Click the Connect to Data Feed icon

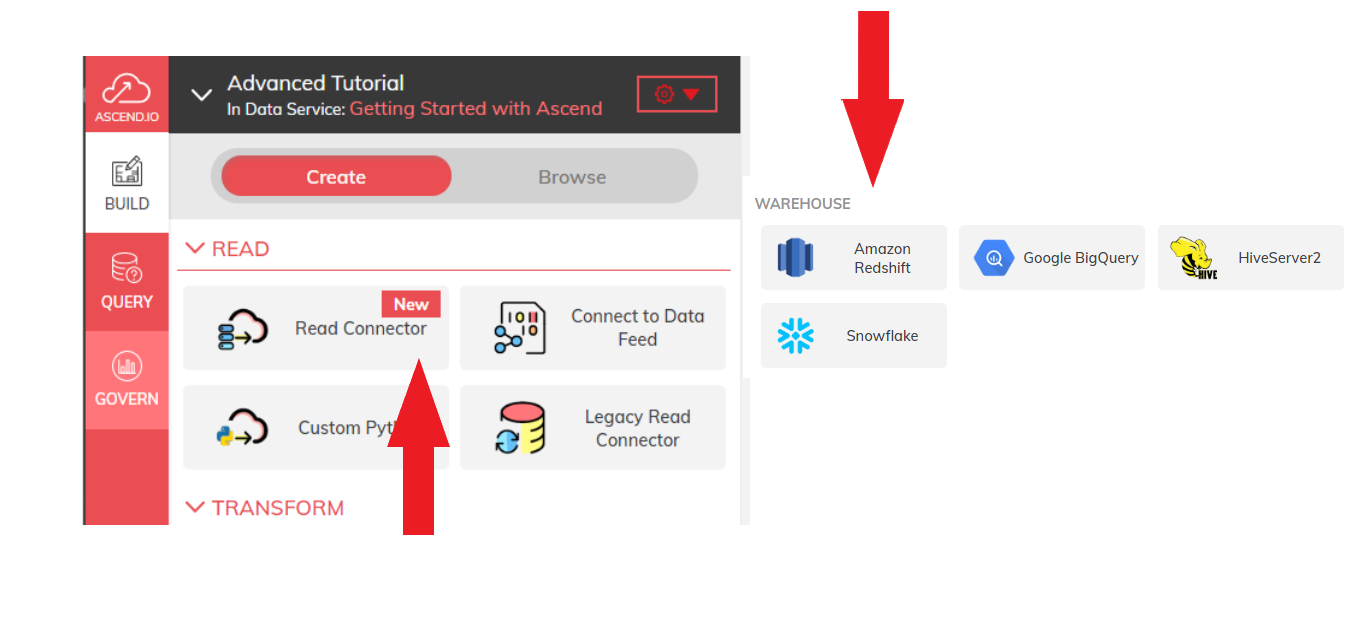[519, 328]
